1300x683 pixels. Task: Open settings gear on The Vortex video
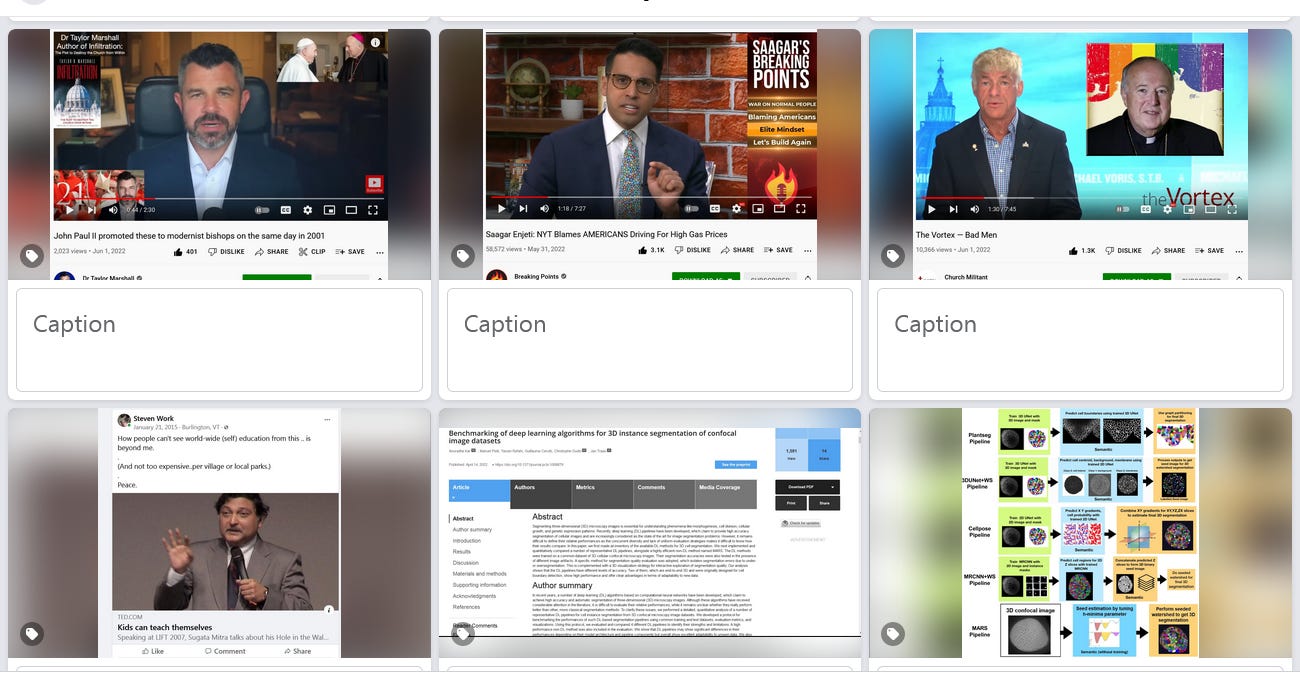point(1169,209)
